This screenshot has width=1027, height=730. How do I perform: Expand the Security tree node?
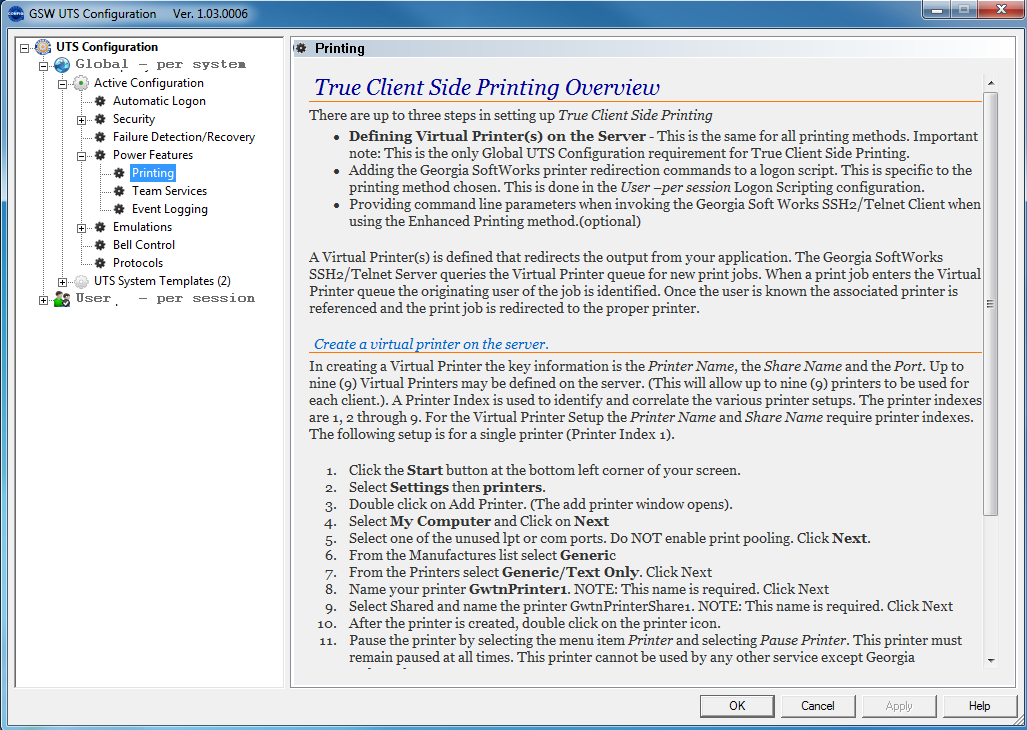(x=82, y=119)
